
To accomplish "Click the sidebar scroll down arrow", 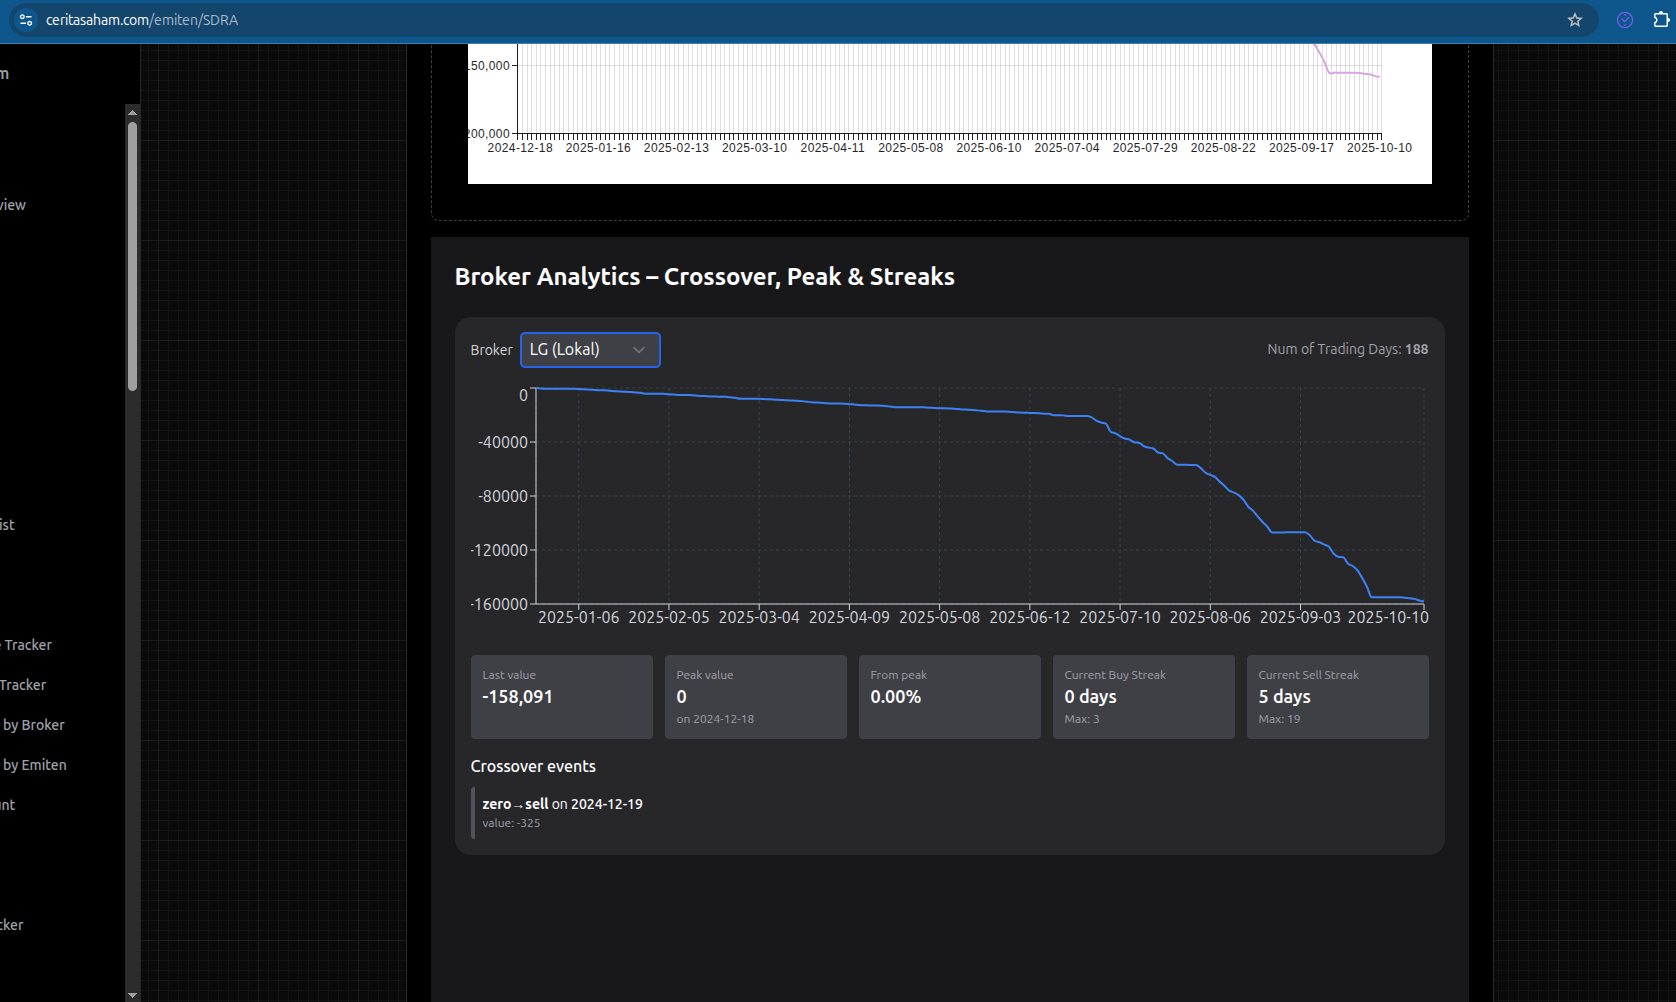I will point(132,995).
